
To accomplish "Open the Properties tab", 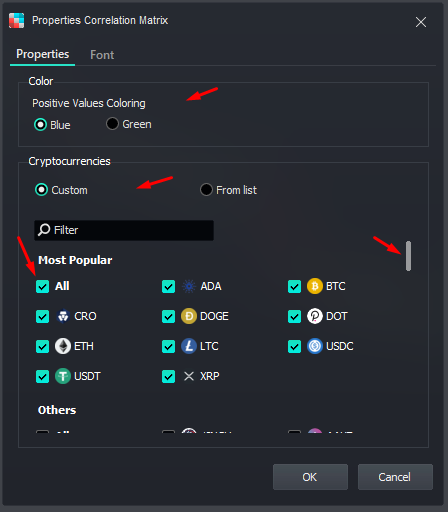I will click(43, 54).
